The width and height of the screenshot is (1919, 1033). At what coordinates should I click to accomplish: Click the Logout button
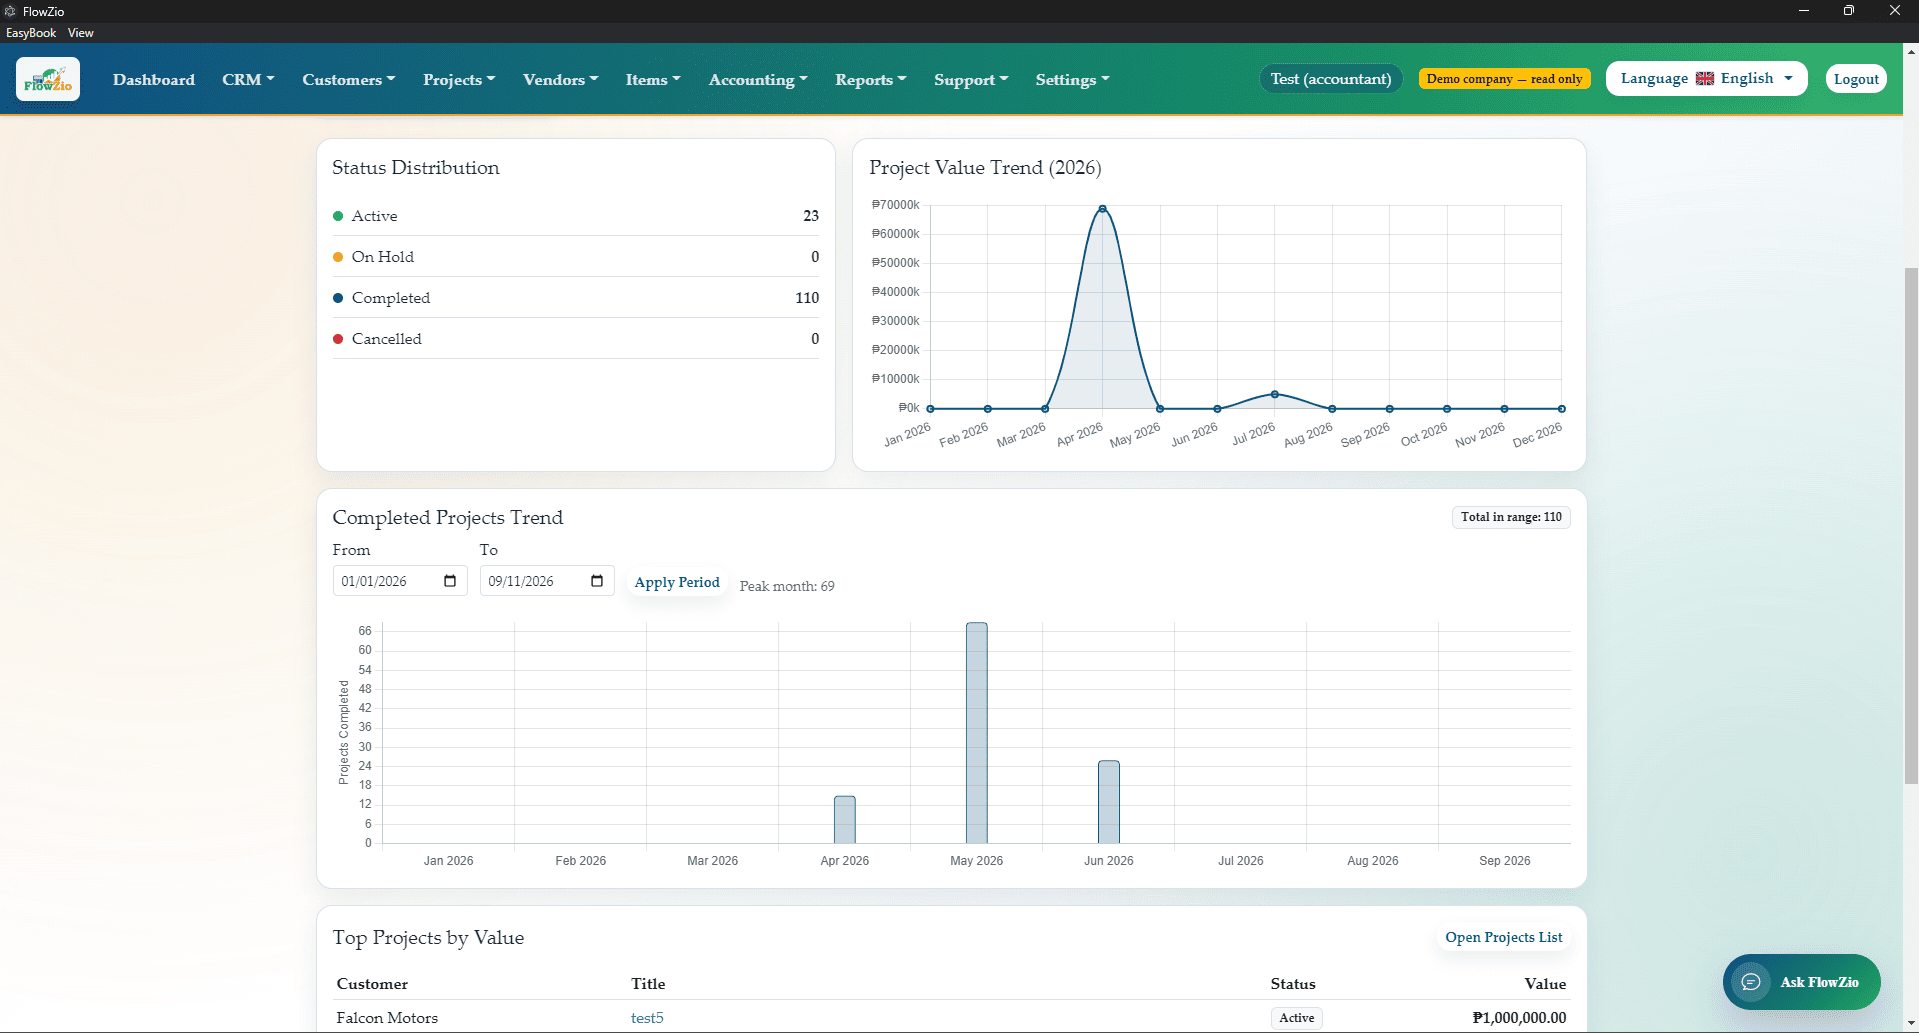pos(1856,79)
